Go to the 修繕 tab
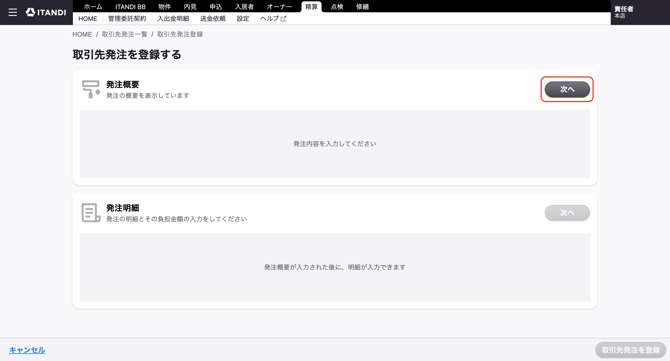The image size is (670, 361). click(363, 7)
